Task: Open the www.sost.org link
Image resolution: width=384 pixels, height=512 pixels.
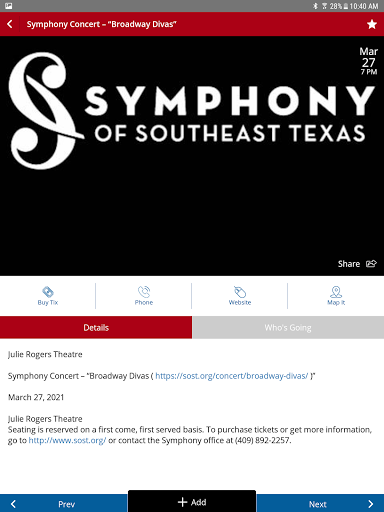Action: pos(67,440)
